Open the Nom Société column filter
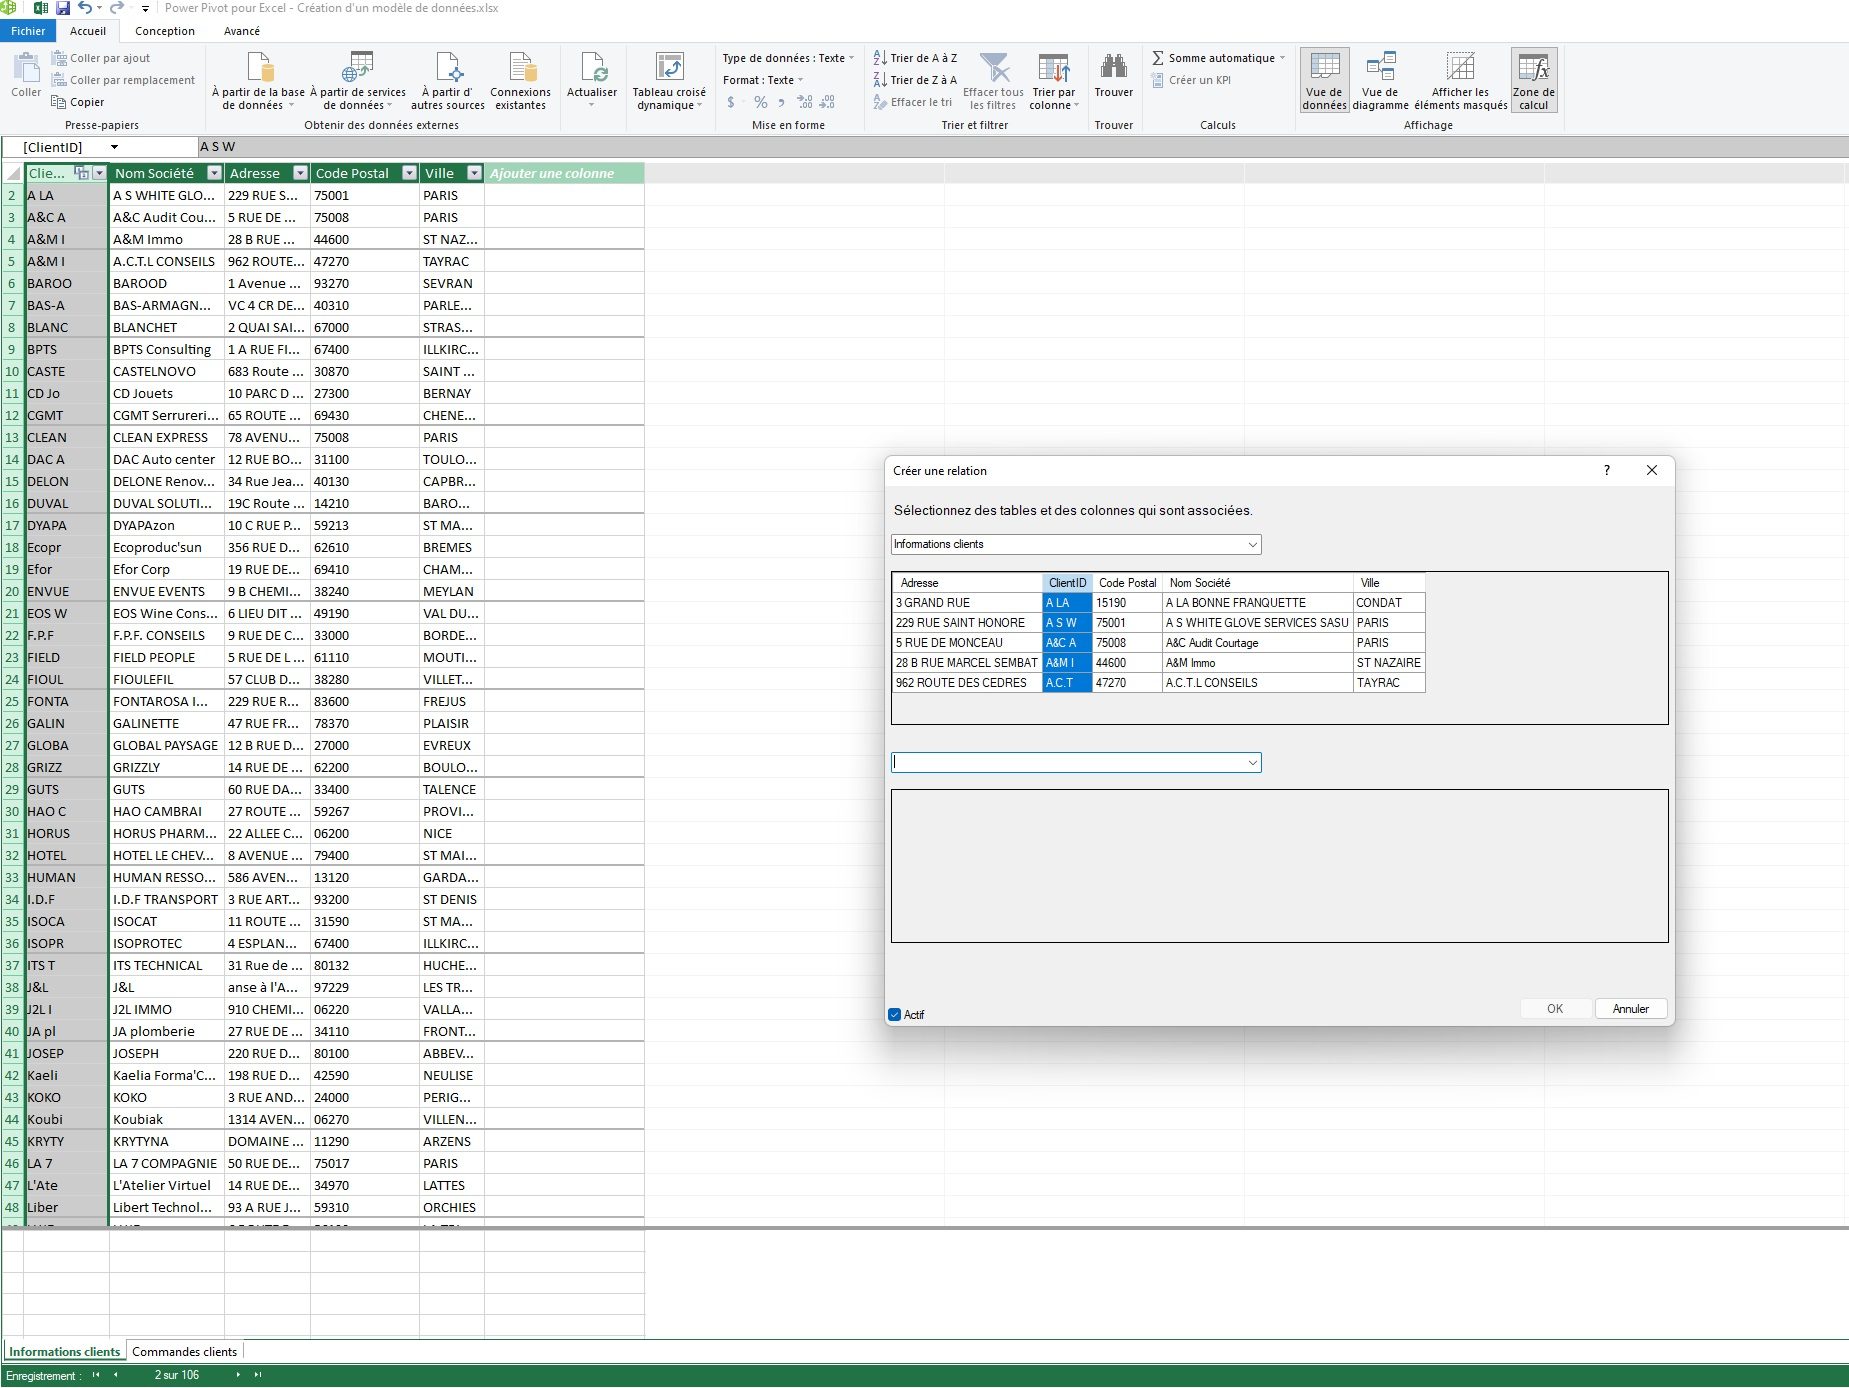The height and width of the screenshot is (1388, 1849). click(214, 173)
